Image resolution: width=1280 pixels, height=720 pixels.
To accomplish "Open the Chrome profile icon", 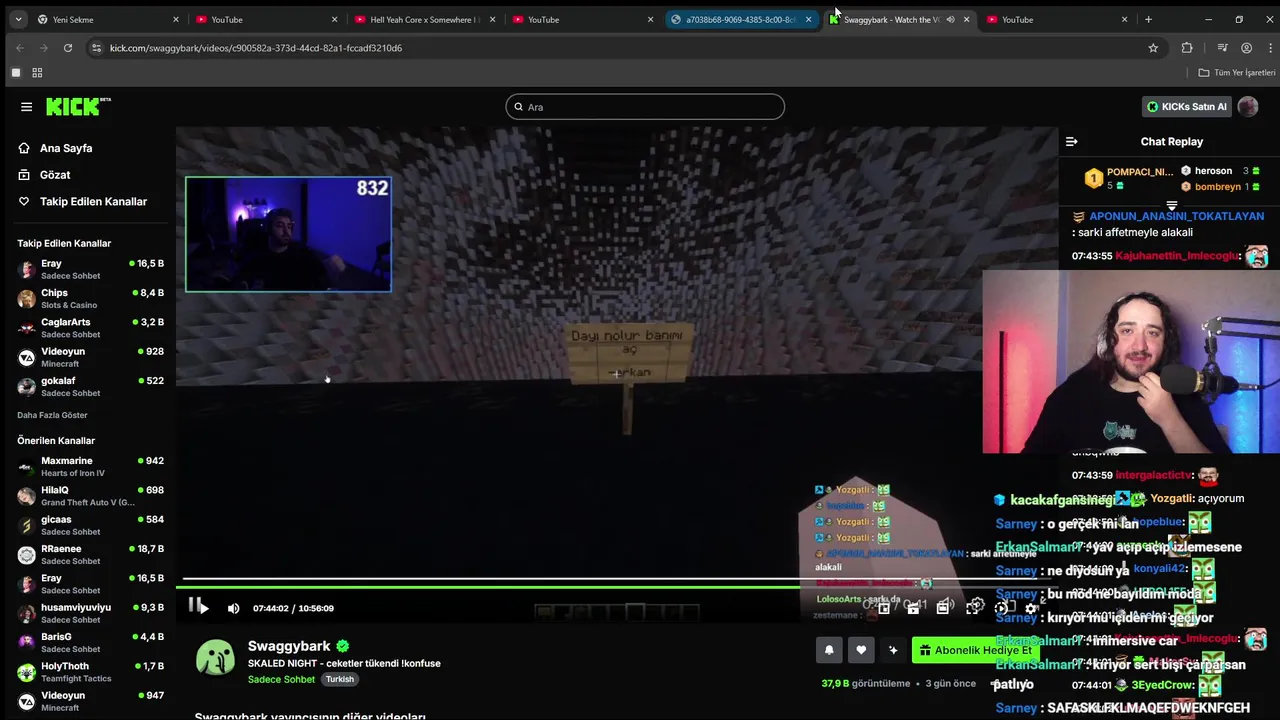I will coord(1246,48).
